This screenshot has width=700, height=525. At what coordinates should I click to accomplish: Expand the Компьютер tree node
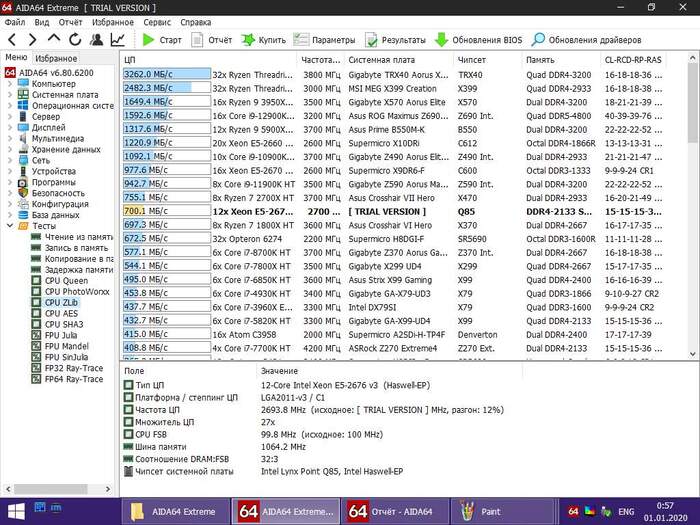pos(10,84)
